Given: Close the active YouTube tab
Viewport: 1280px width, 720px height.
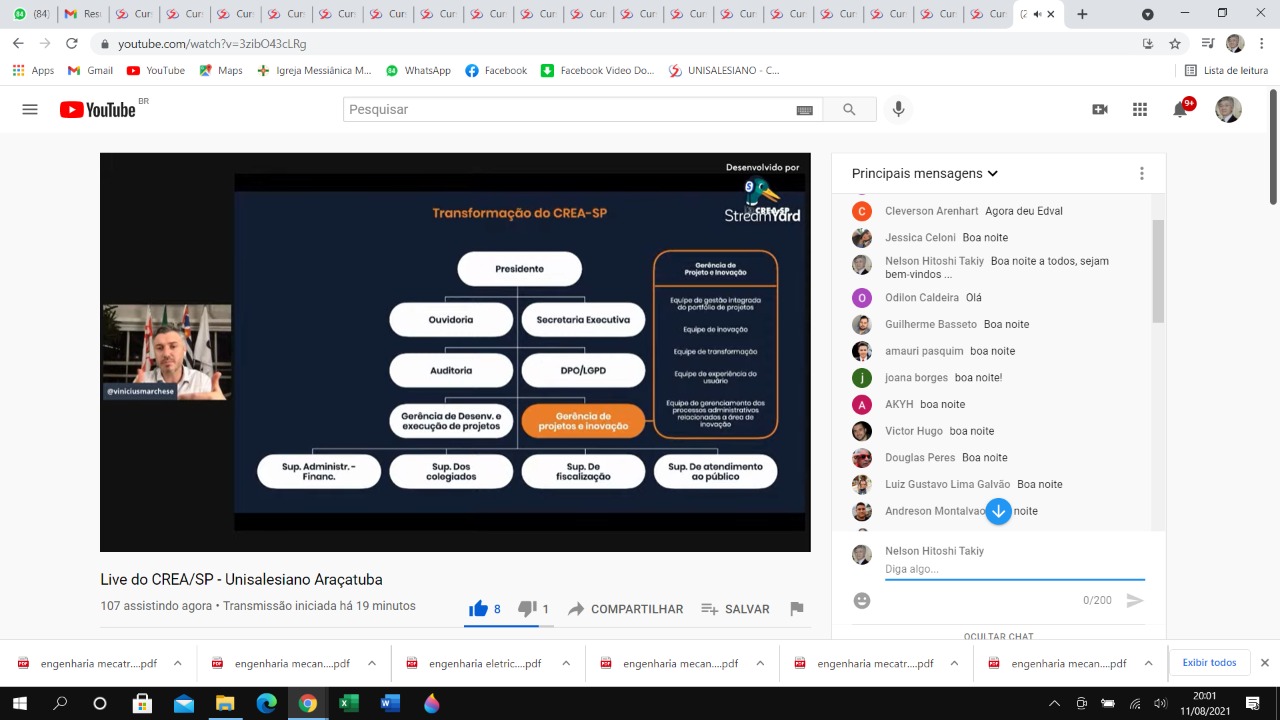Looking at the screenshot, I should click(1051, 14).
